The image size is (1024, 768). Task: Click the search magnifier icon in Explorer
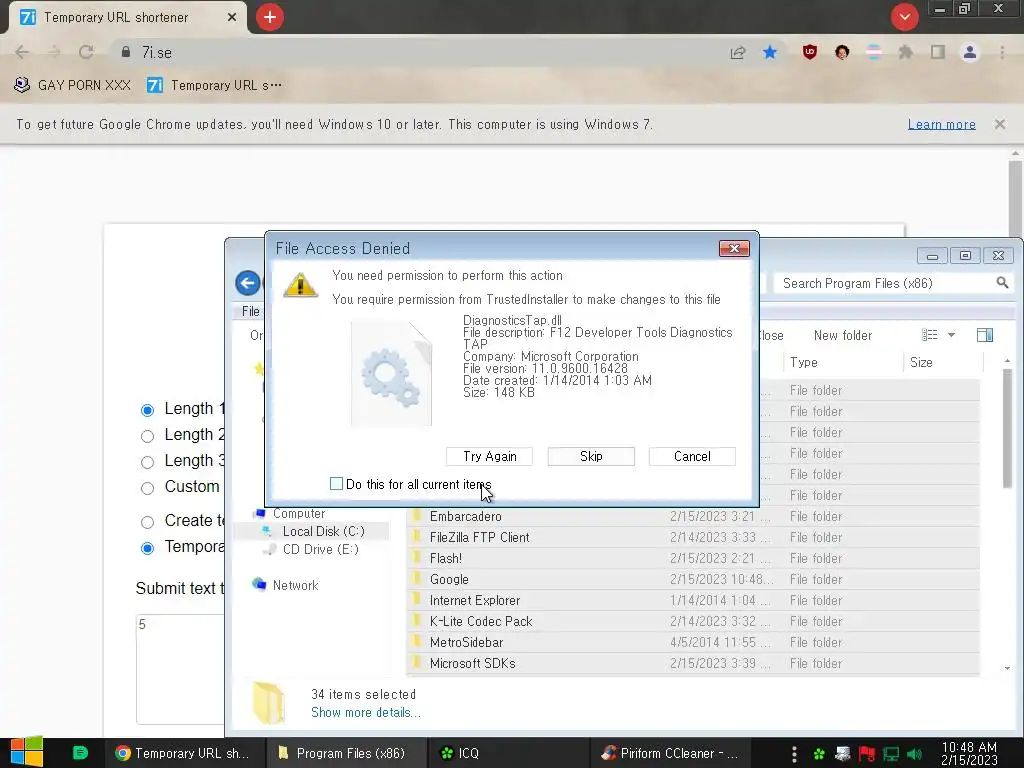pos(1002,283)
